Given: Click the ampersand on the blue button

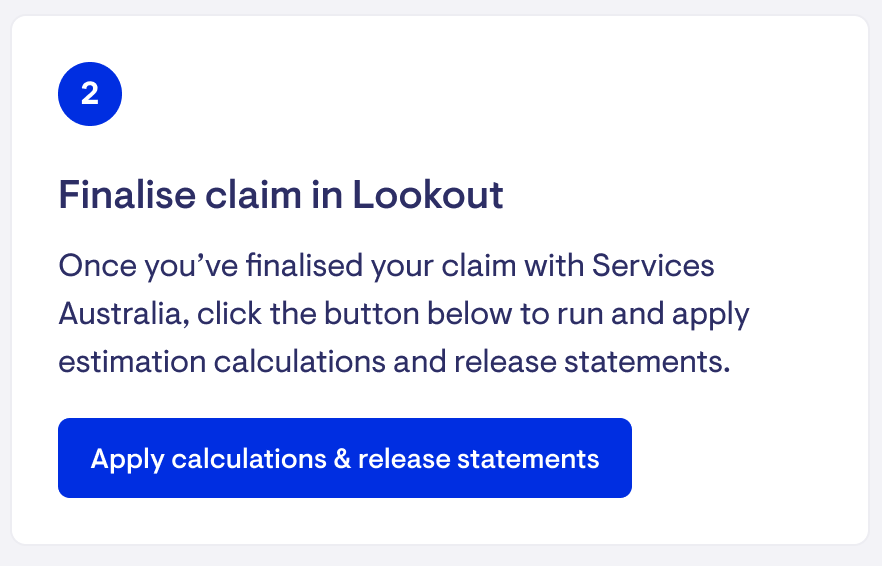Looking at the screenshot, I should click(342, 459).
